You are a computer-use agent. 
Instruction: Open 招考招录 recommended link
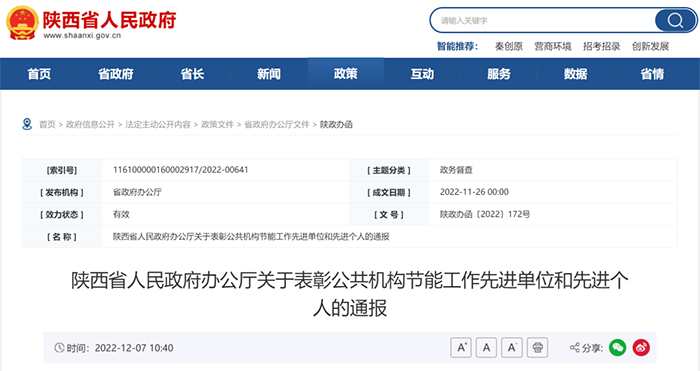click(601, 46)
